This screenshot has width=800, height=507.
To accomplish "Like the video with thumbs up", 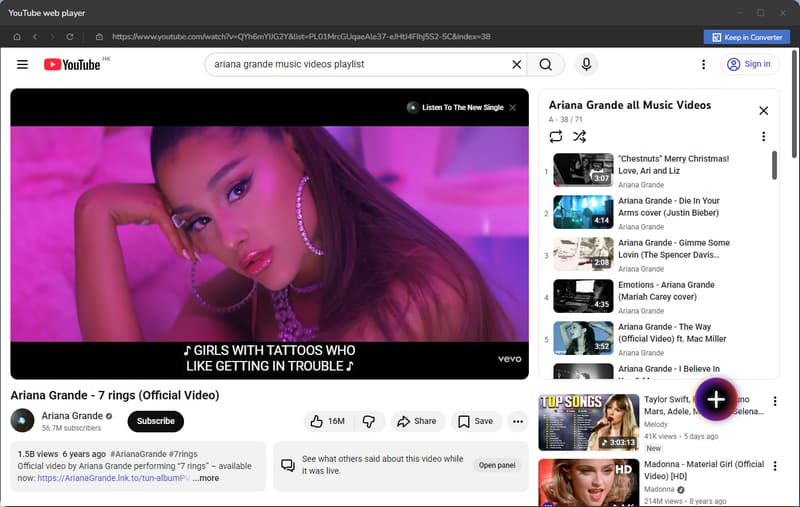I will pos(329,421).
